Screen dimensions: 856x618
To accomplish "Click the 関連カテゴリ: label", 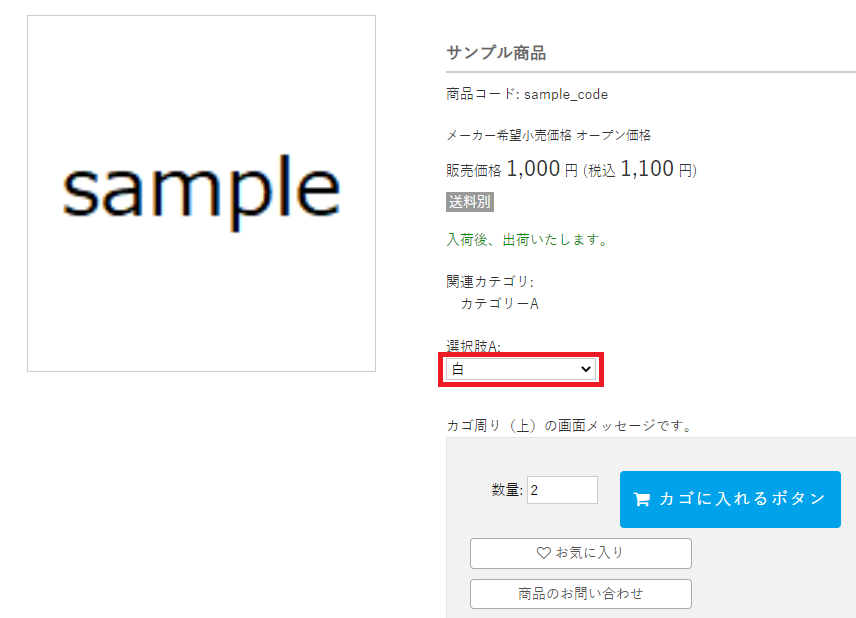I will point(490,282).
